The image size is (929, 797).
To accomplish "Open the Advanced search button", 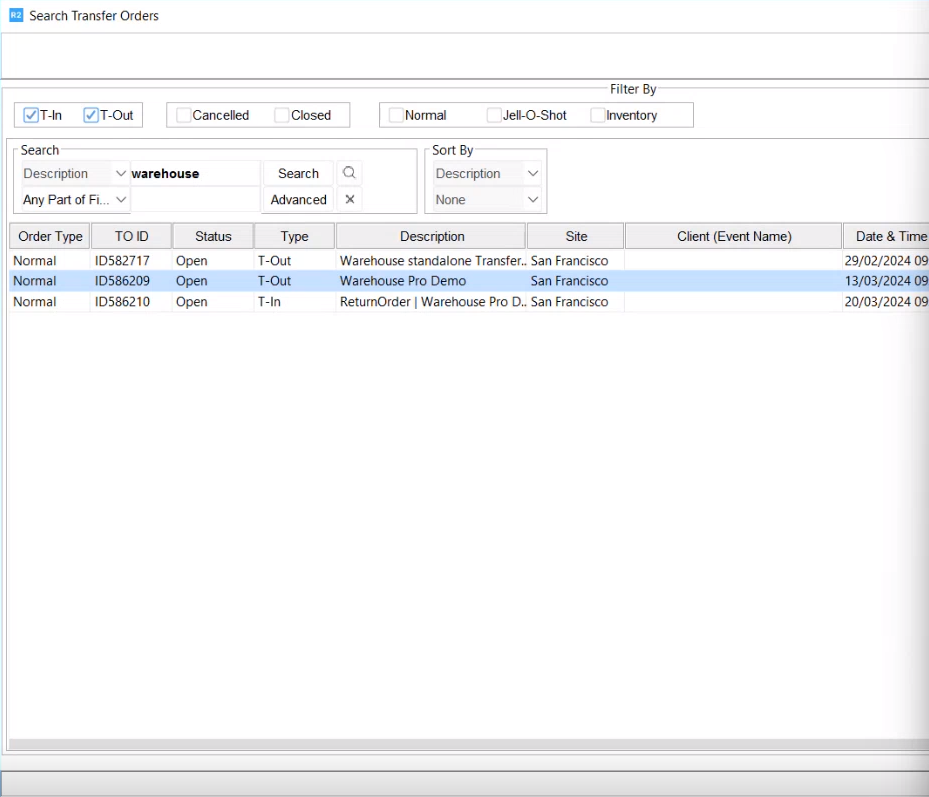I will click(298, 199).
